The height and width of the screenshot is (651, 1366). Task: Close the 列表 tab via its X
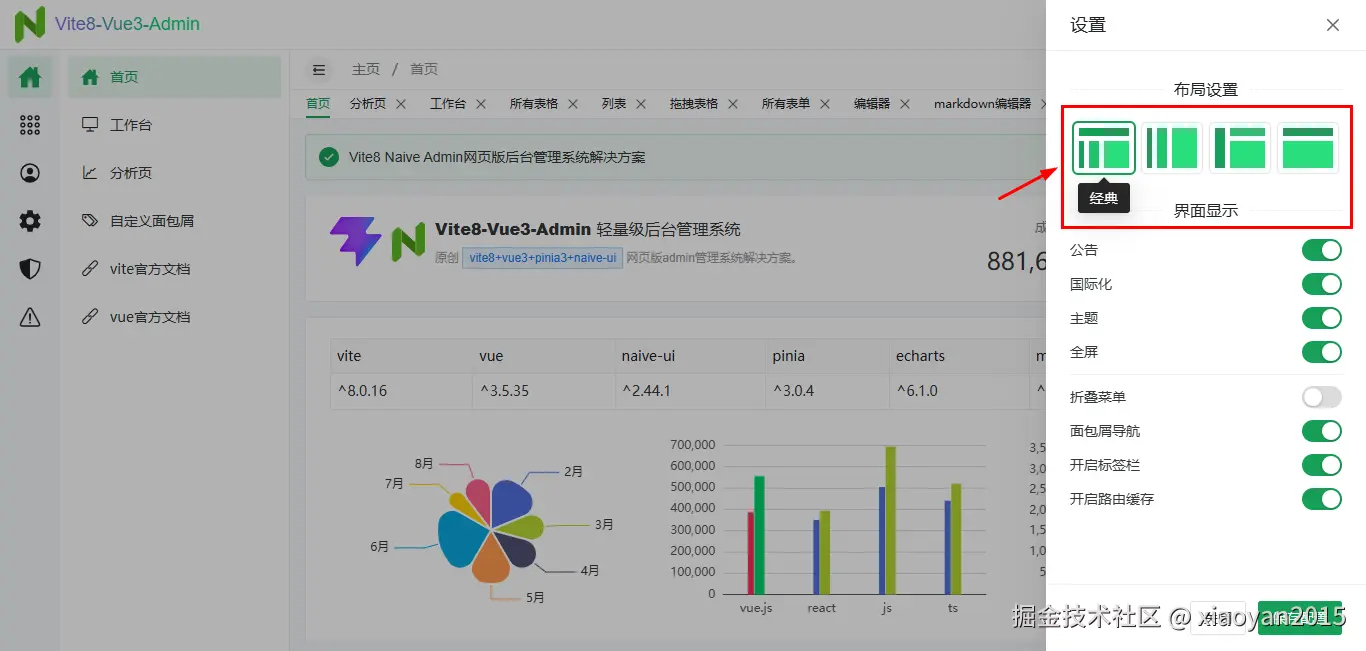[641, 104]
